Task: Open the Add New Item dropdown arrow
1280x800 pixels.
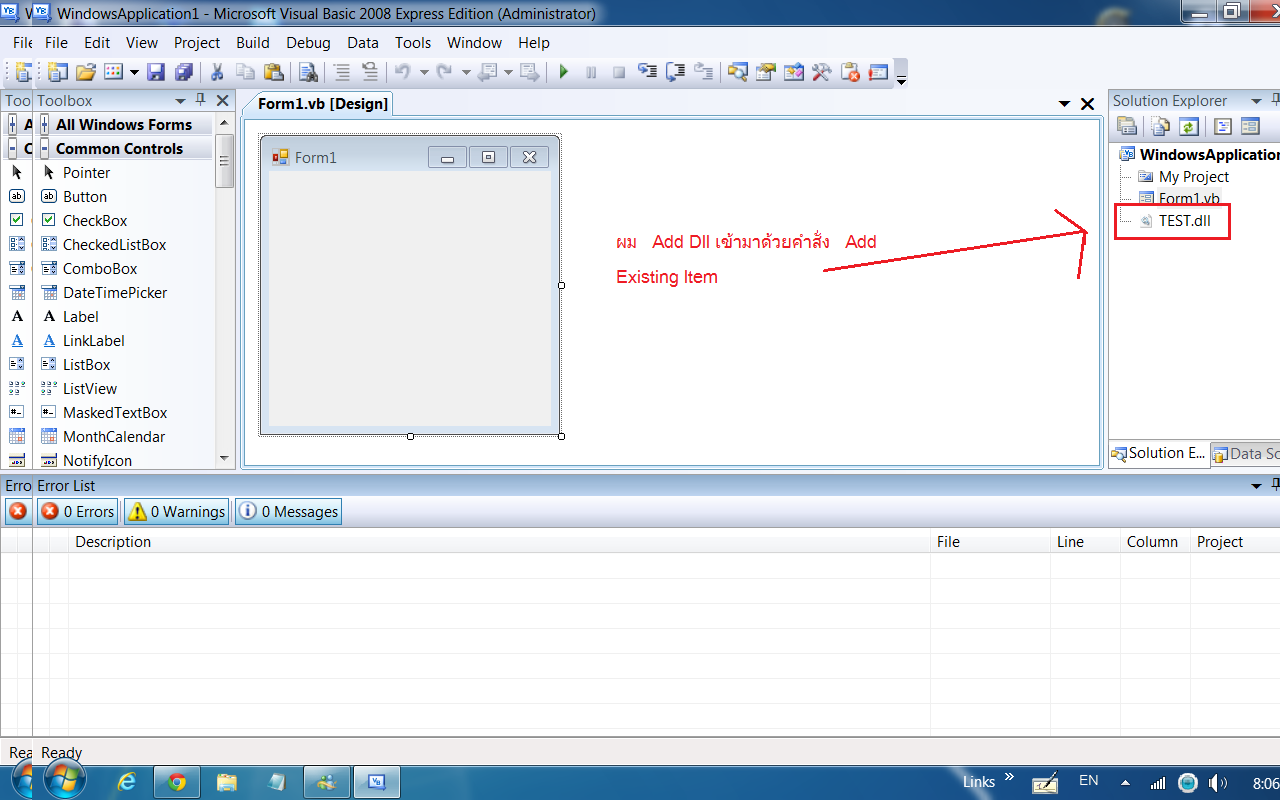Action: (x=134, y=72)
